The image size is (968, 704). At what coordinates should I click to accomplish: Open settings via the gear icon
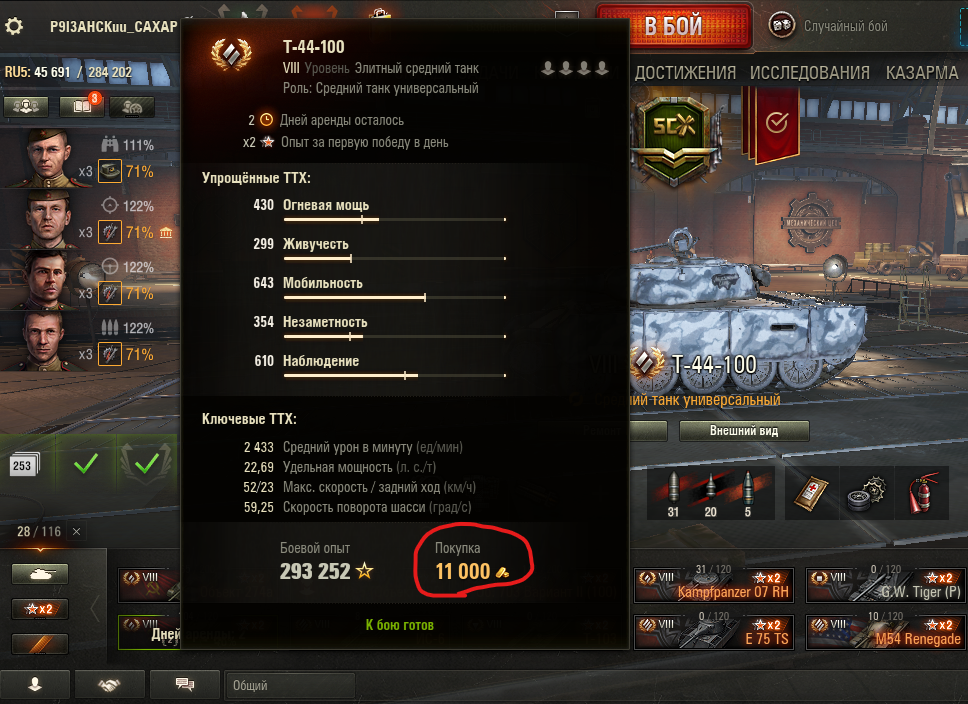pos(14,27)
